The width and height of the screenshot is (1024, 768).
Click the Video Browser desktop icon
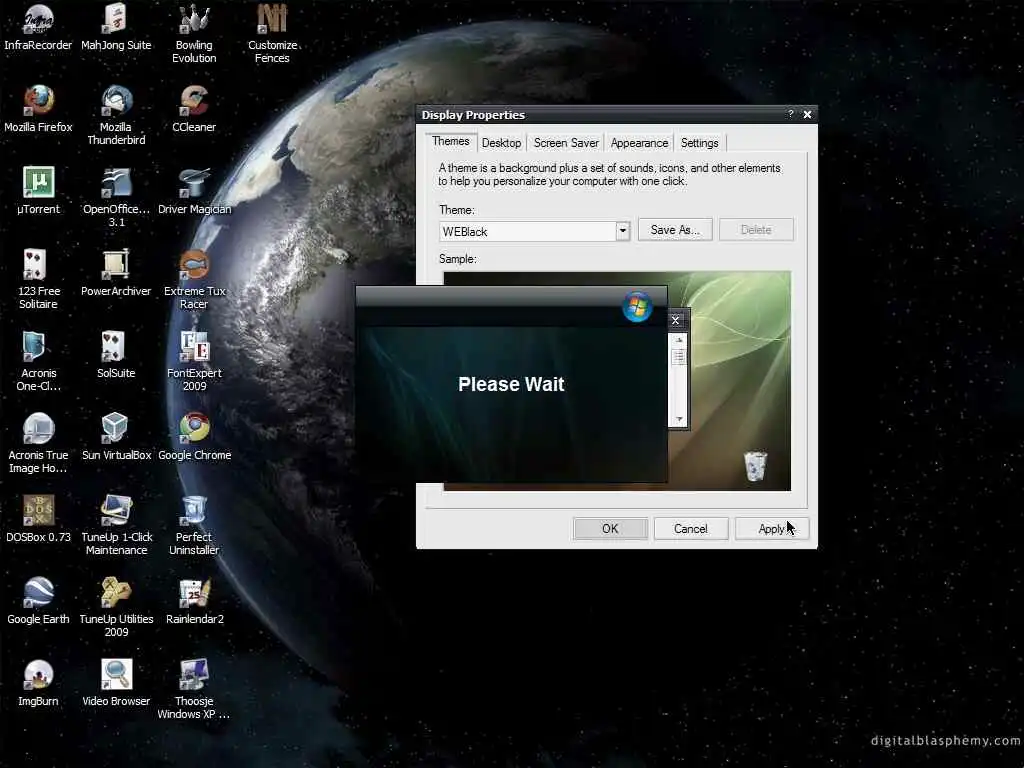(116, 682)
